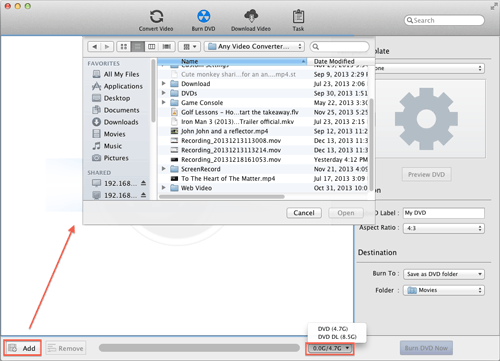
Task: Sort files by the Name column
Action: 232,61
